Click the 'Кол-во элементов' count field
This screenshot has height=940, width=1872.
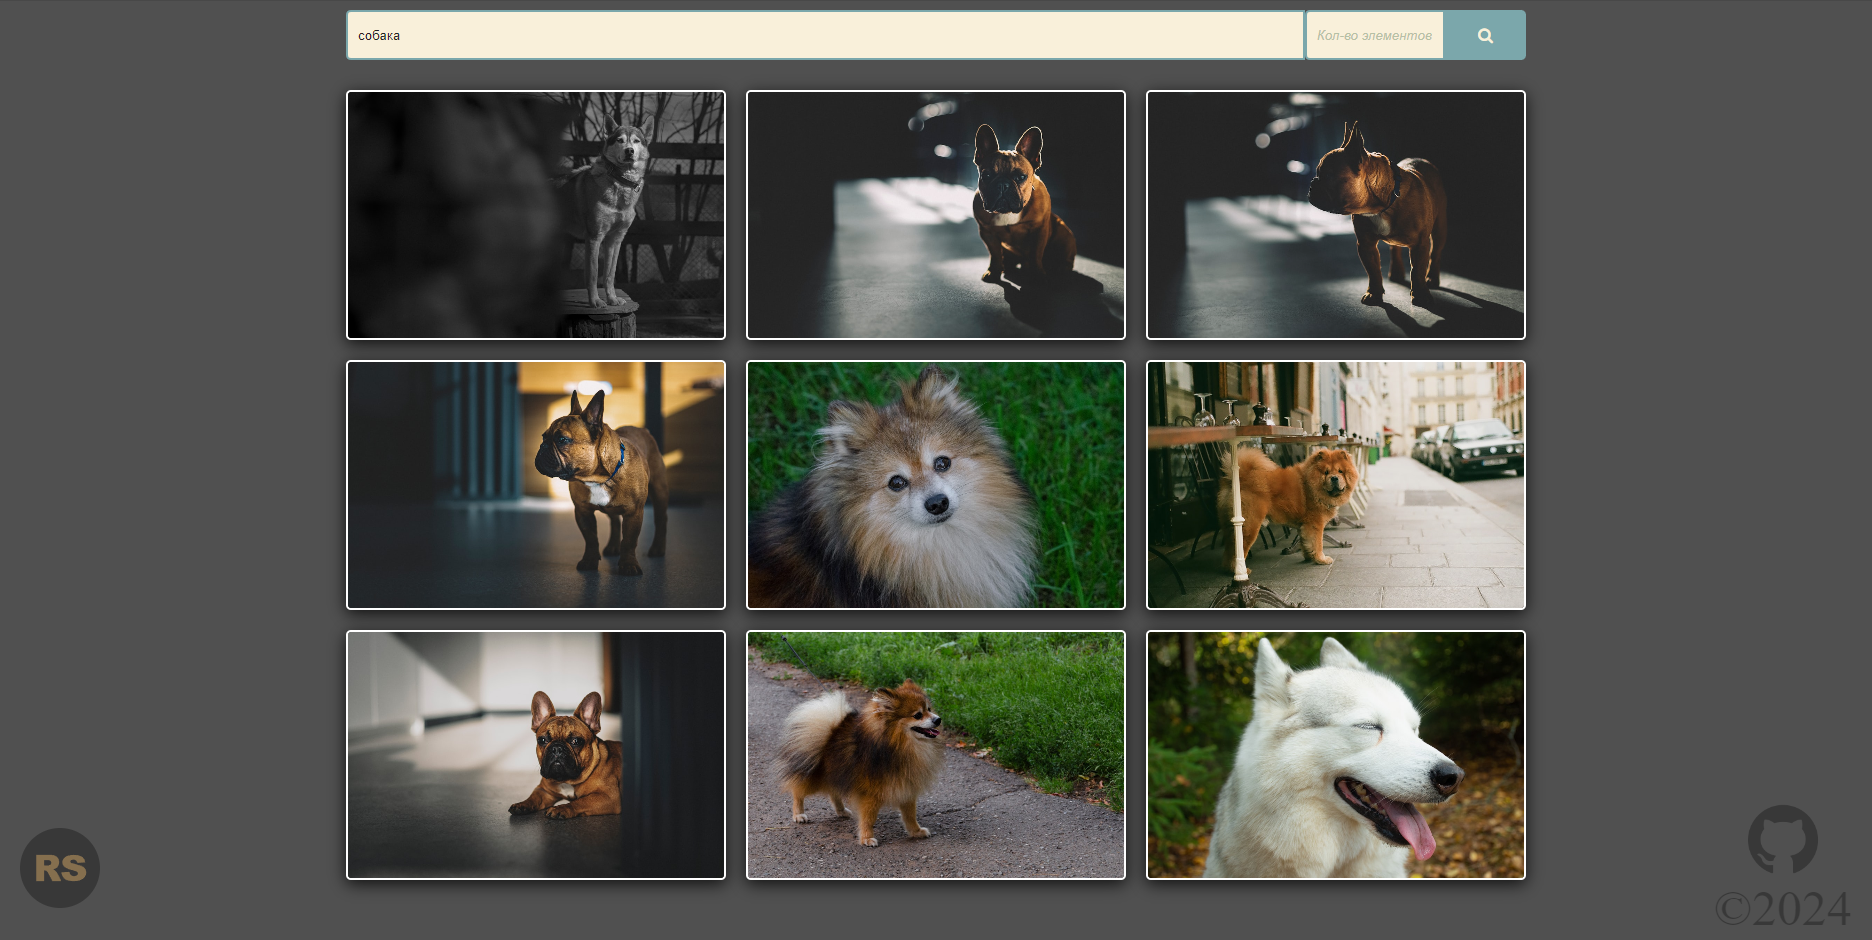pos(1375,35)
